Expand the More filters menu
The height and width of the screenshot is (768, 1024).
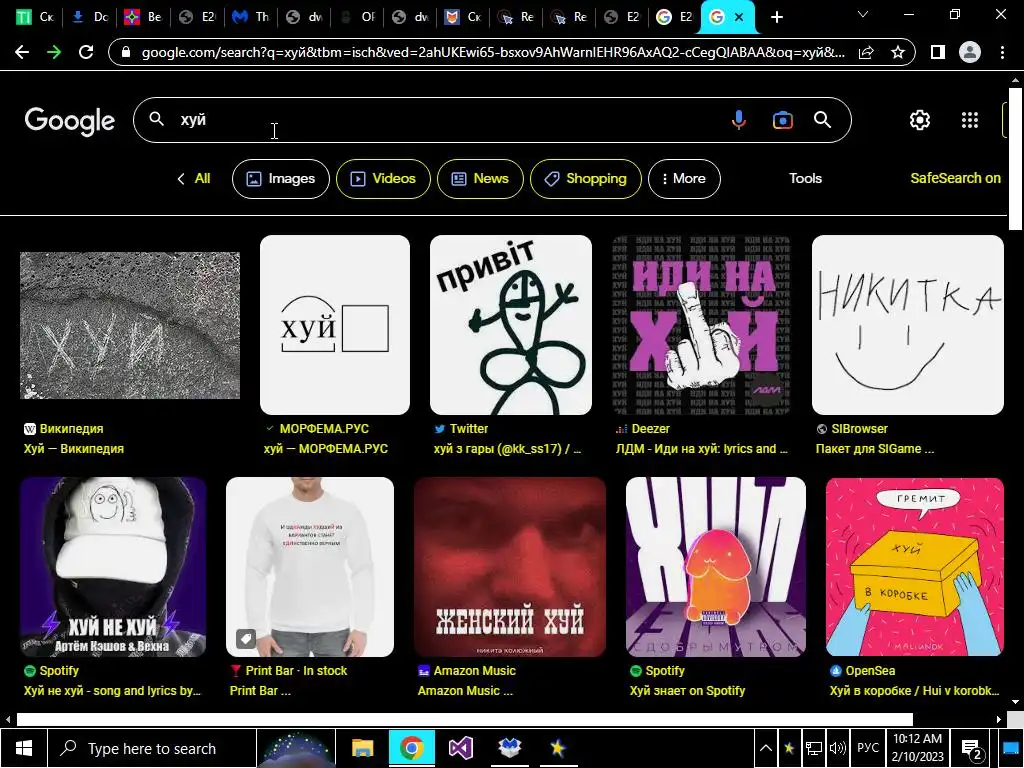684,179
